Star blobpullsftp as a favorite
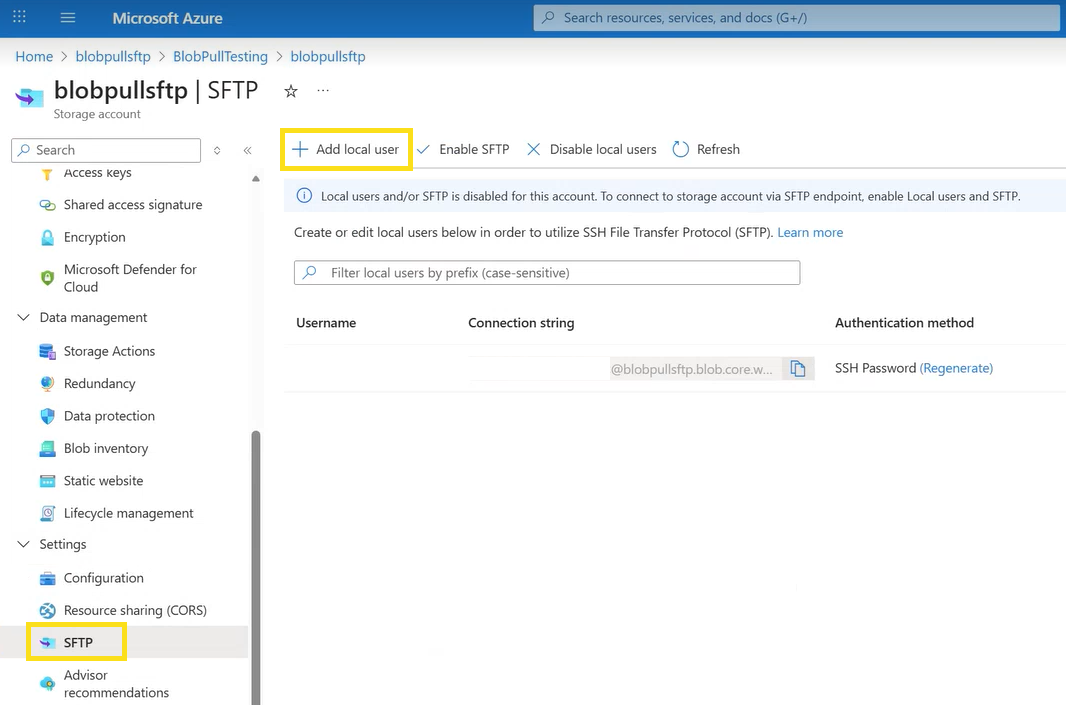The height and width of the screenshot is (705, 1066). tap(290, 90)
